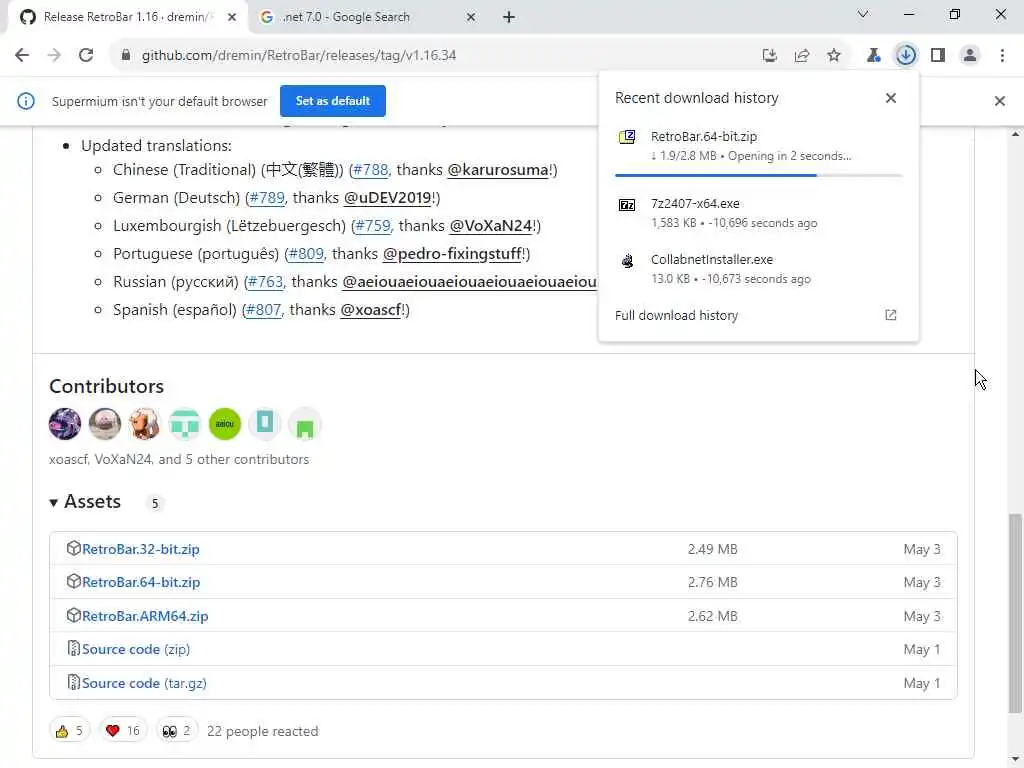Viewport: 1024px width, 768px height.
Task: Click the install app icon in address bar
Action: pos(770,56)
